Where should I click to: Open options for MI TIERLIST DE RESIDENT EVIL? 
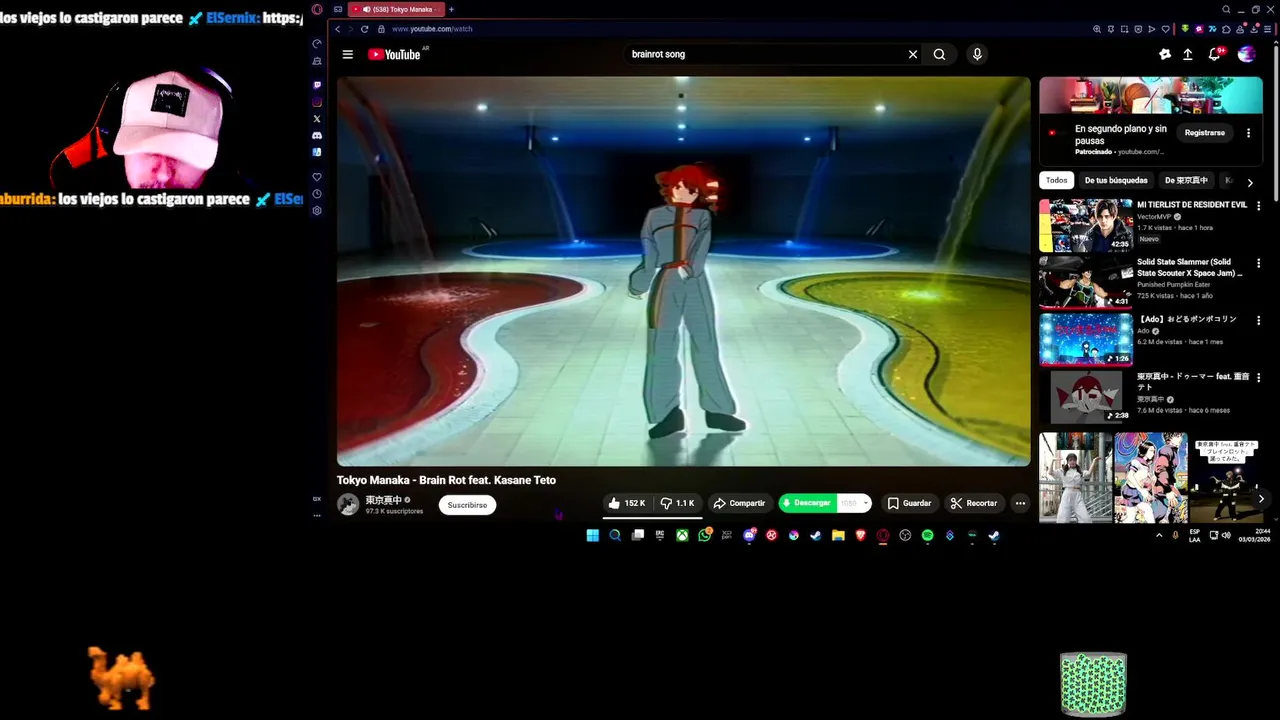click(x=1258, y=206)
